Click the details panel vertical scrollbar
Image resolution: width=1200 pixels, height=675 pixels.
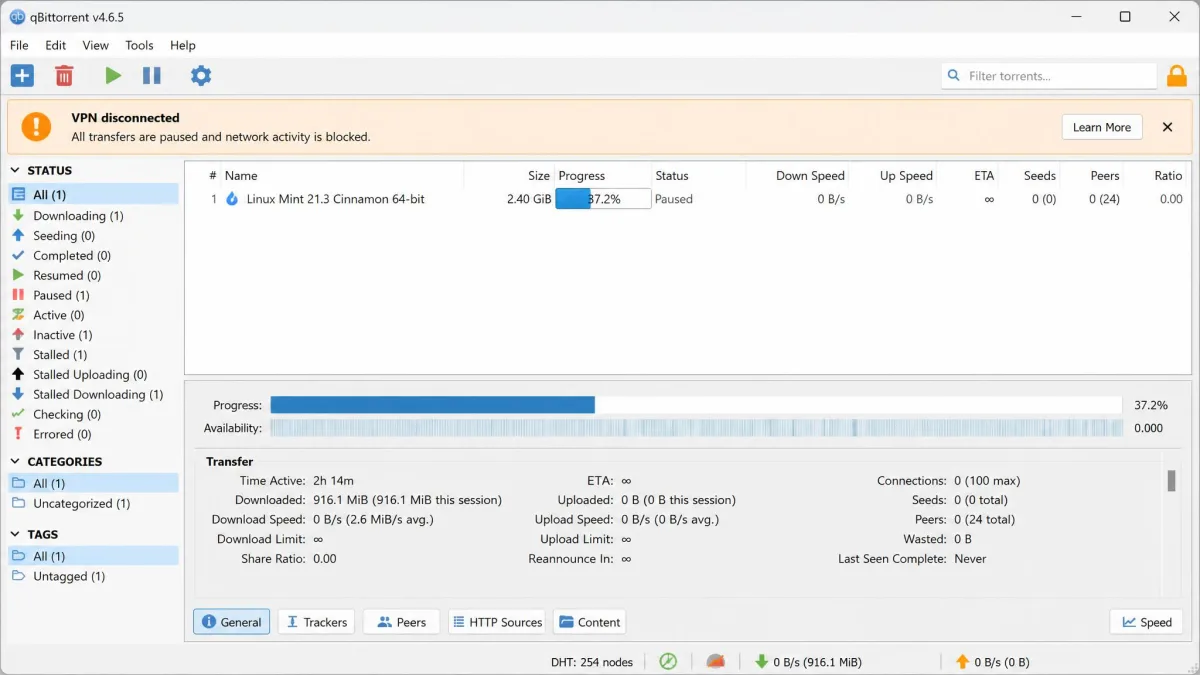pos(1171,482)
